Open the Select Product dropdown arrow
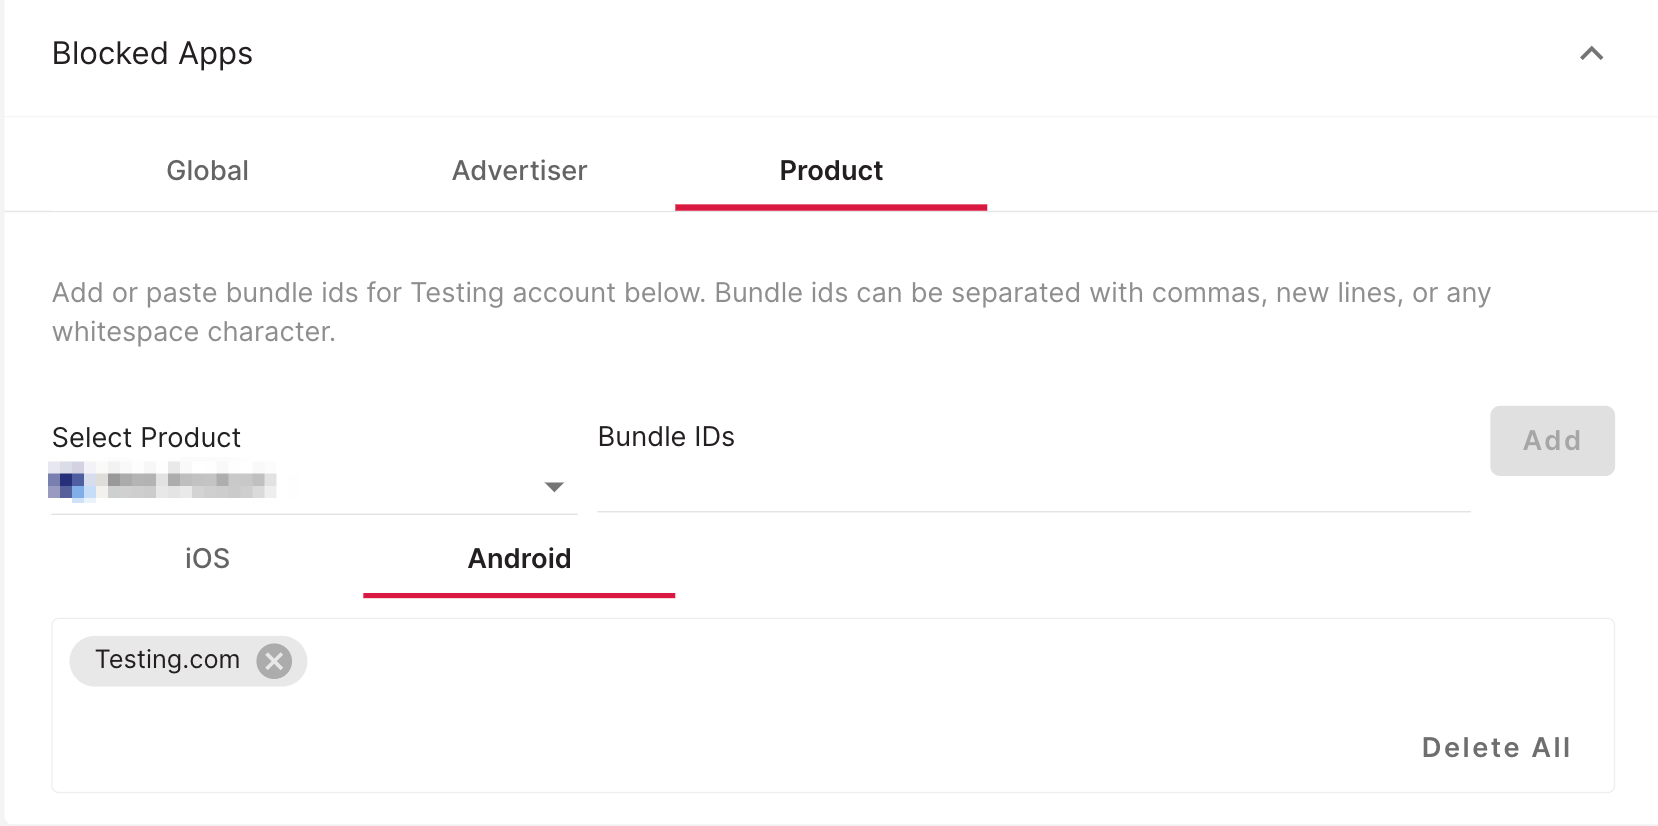The image size is (1658, 826). tap(554, 487)
